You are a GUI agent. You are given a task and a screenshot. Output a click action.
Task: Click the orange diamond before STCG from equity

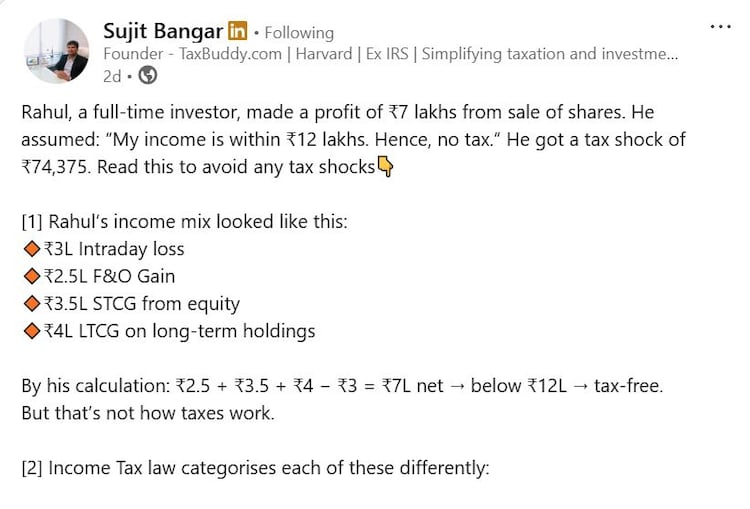pyautogui.click(x=30, y=303)
